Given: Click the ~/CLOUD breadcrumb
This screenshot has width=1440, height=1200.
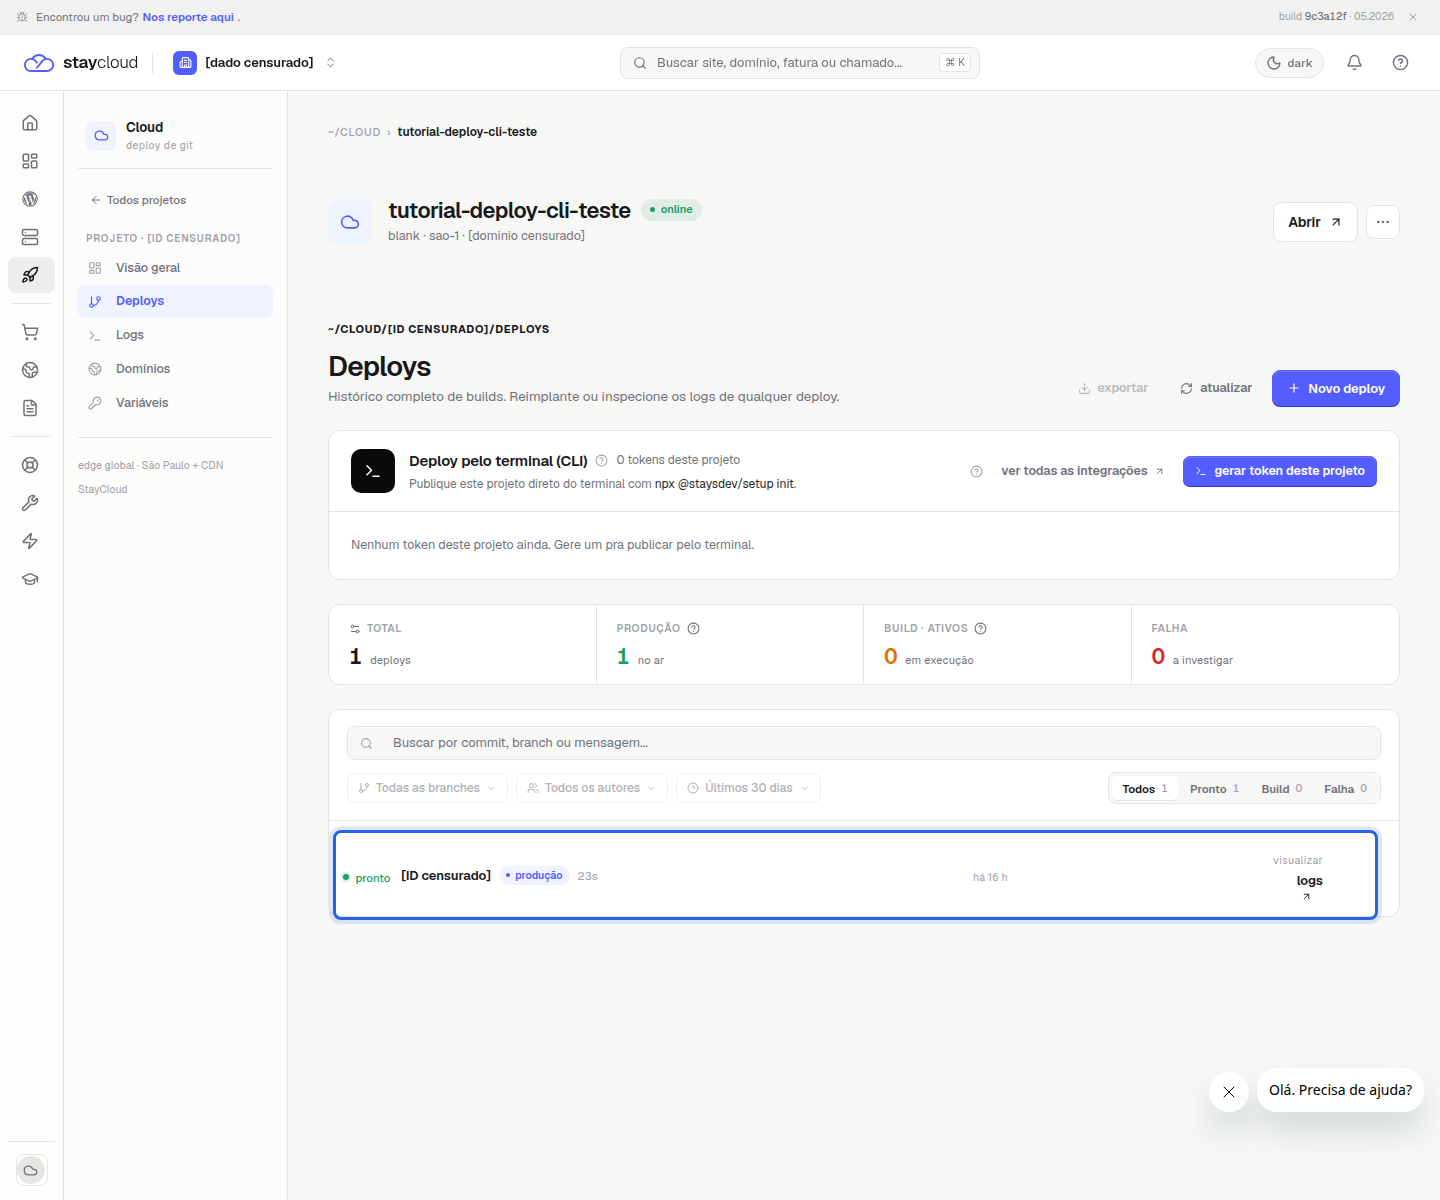Looking at the screenshot, I should [354, 132].
